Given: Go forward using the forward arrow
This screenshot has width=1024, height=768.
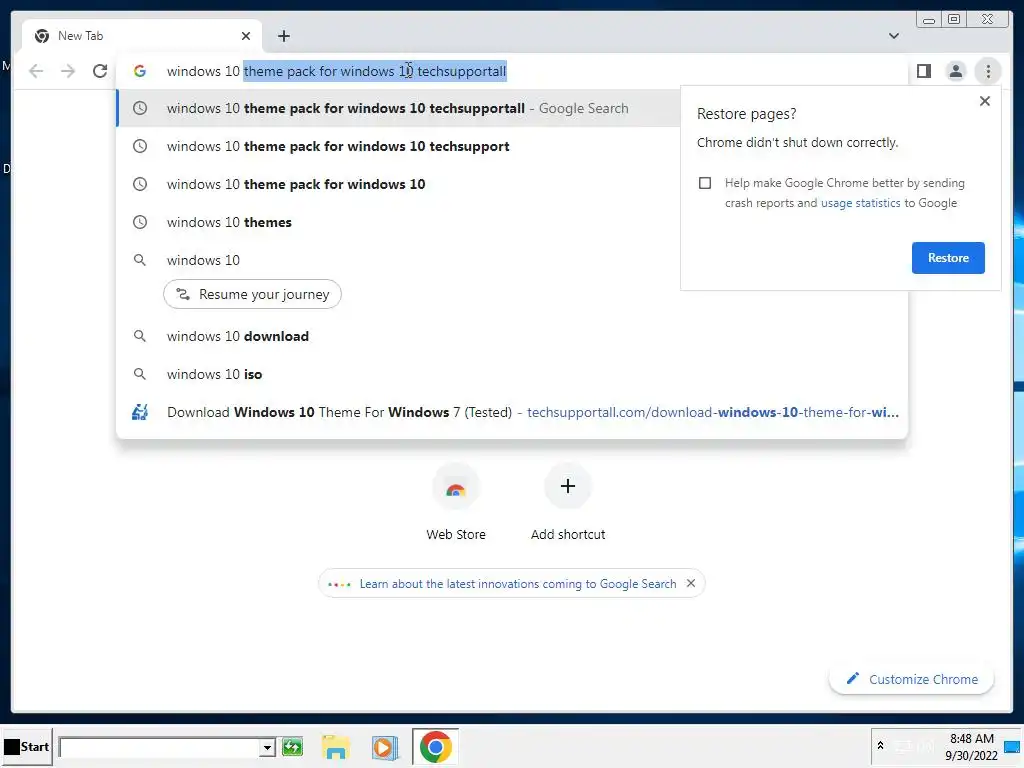Looking at the screenshot, I should (68, 71).
